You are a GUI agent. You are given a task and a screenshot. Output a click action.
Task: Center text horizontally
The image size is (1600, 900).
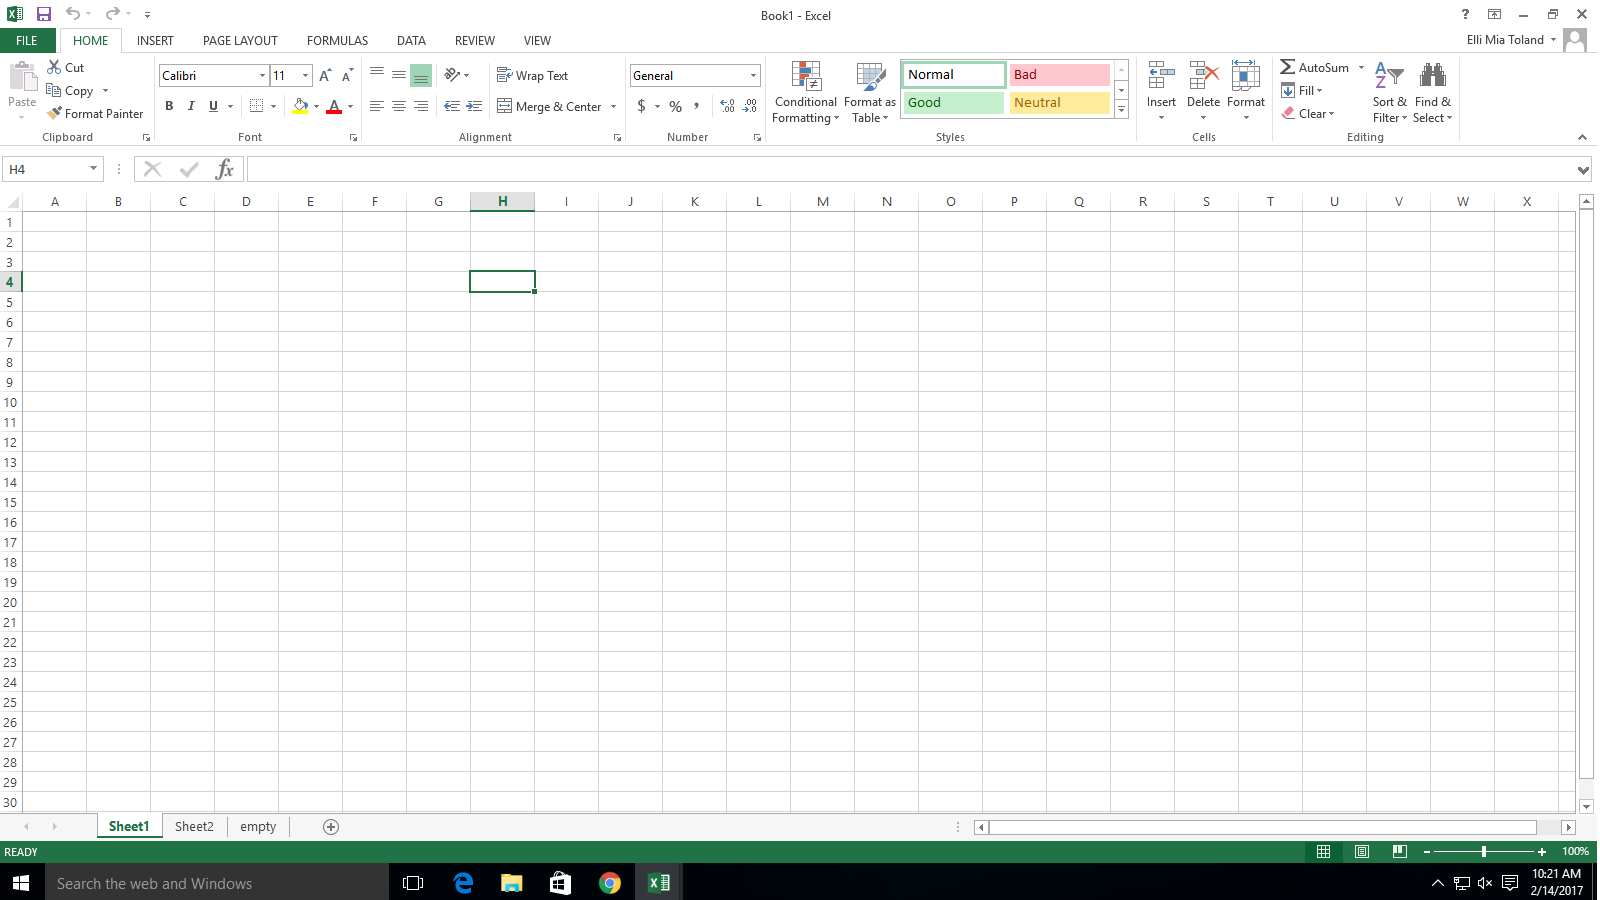coord(399,106)
